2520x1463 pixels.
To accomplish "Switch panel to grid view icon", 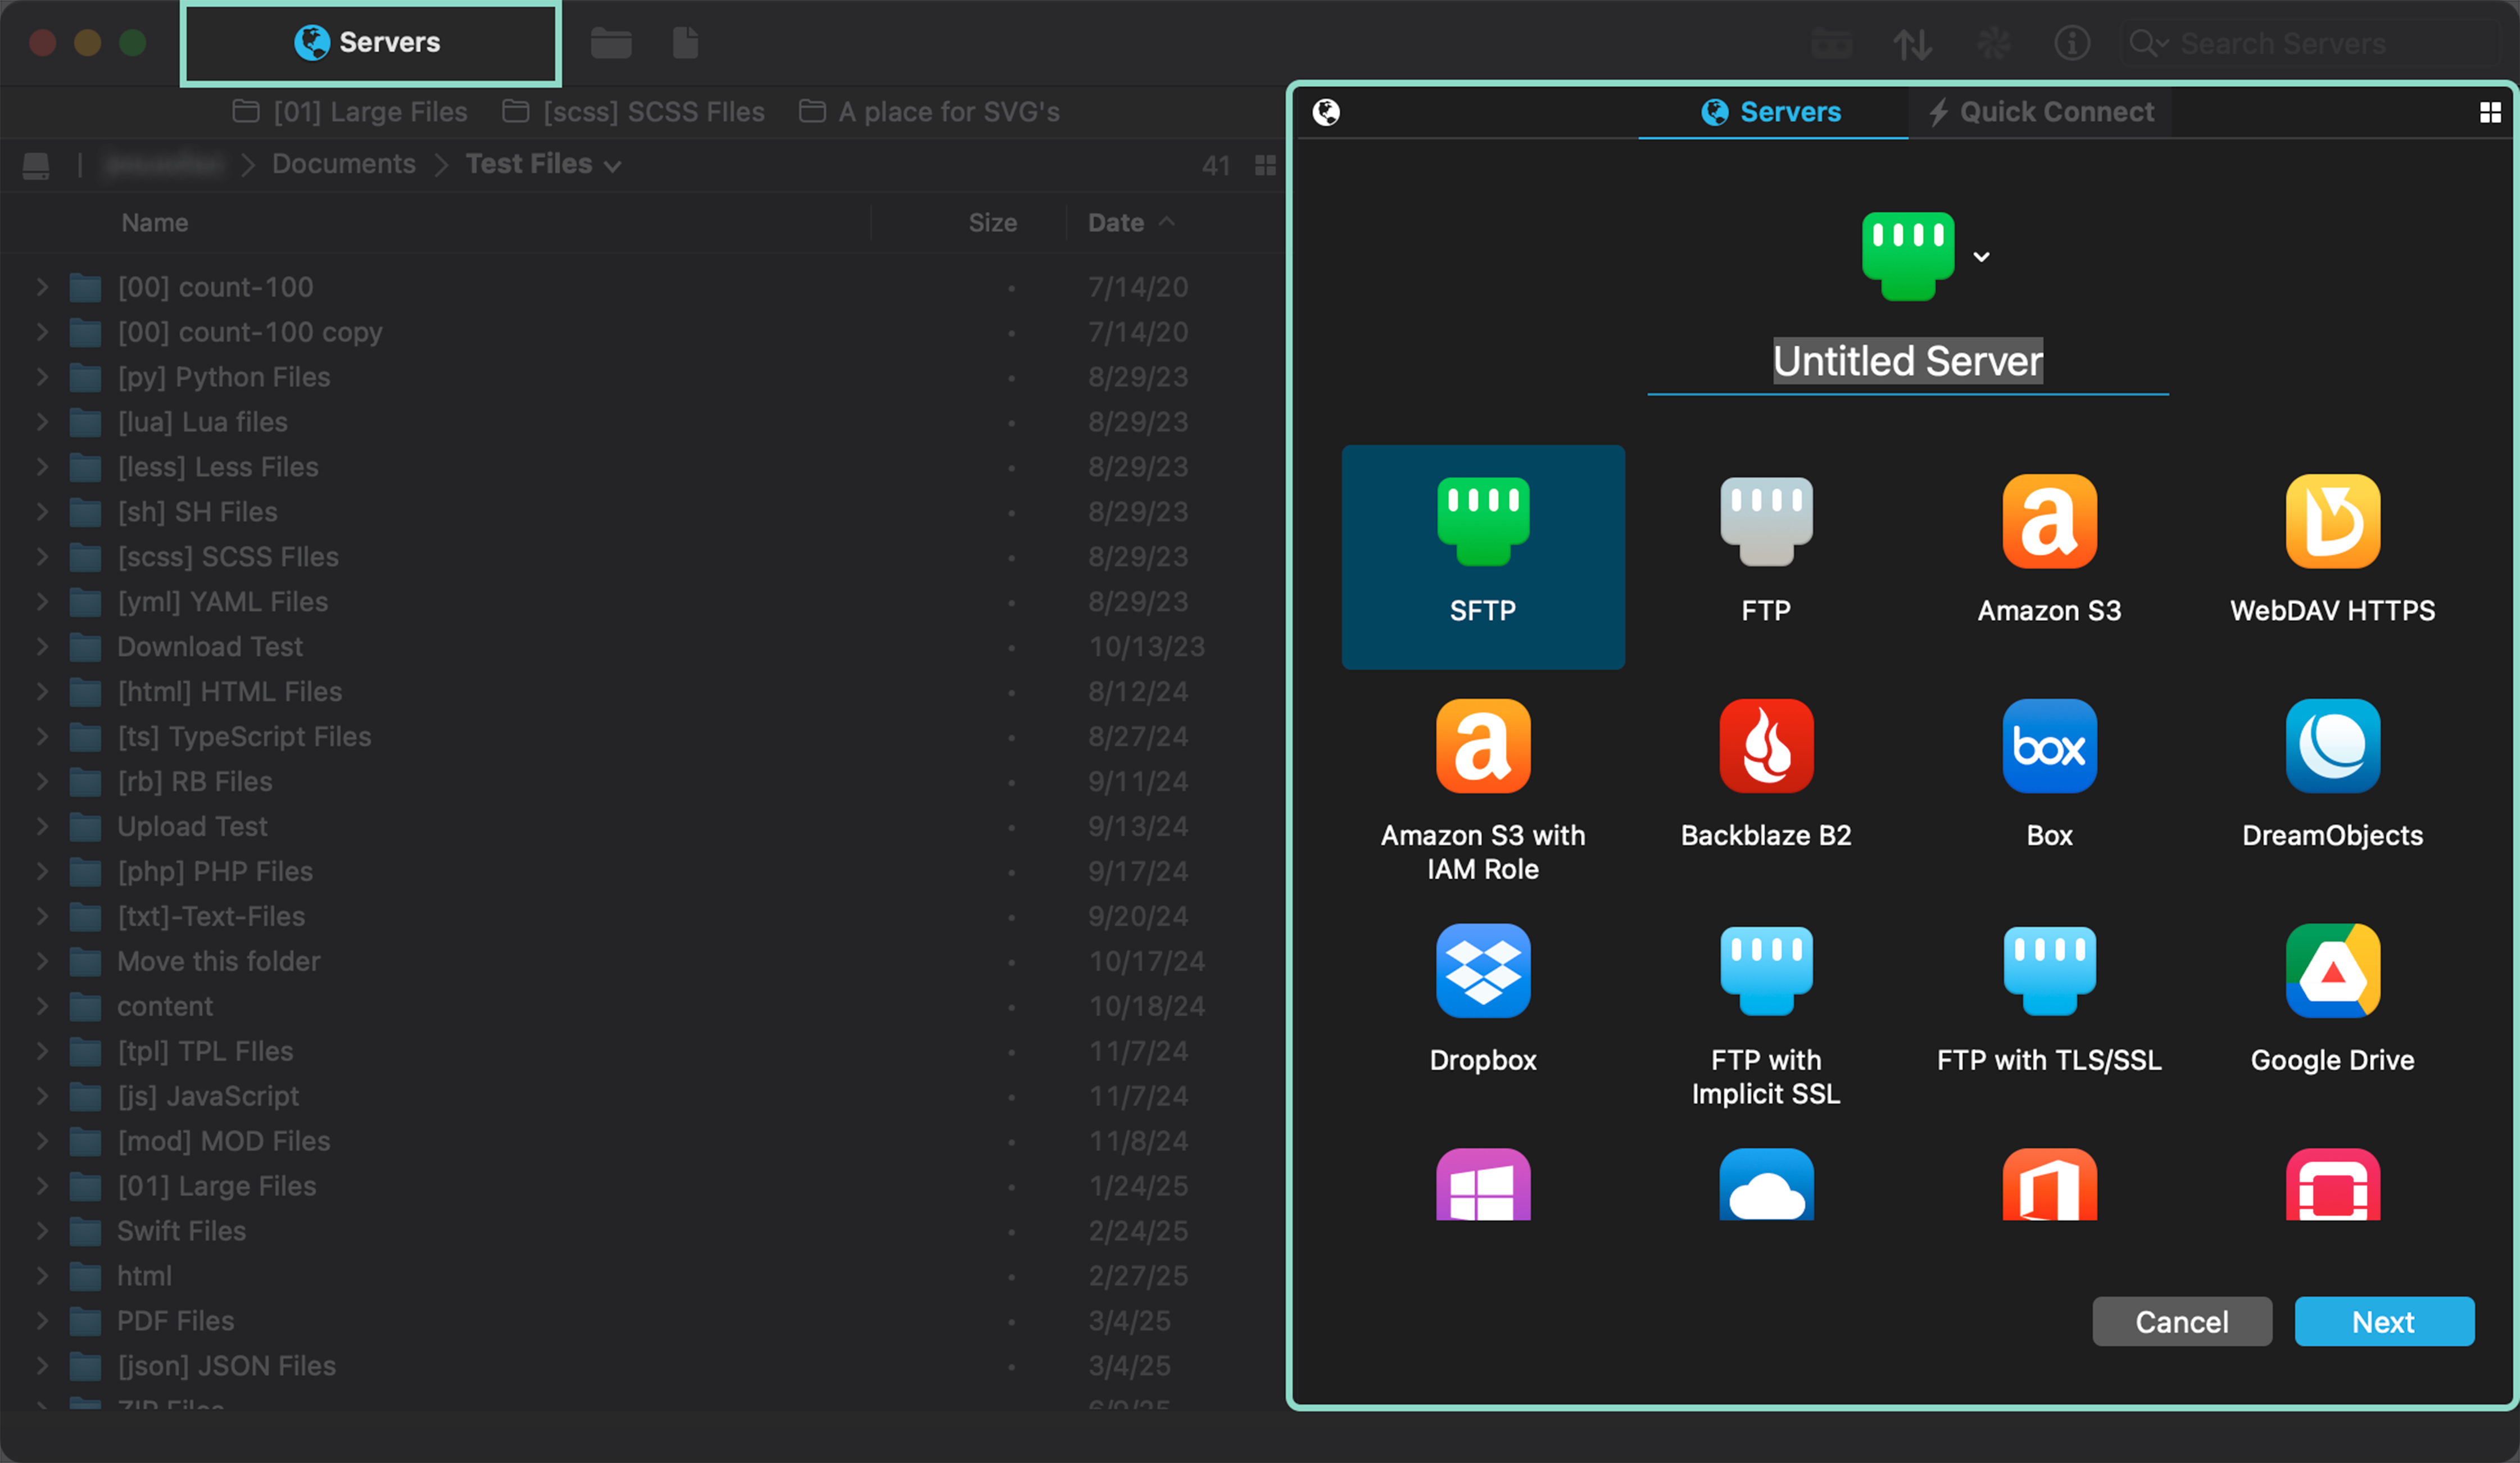I will pos(2490,112).
